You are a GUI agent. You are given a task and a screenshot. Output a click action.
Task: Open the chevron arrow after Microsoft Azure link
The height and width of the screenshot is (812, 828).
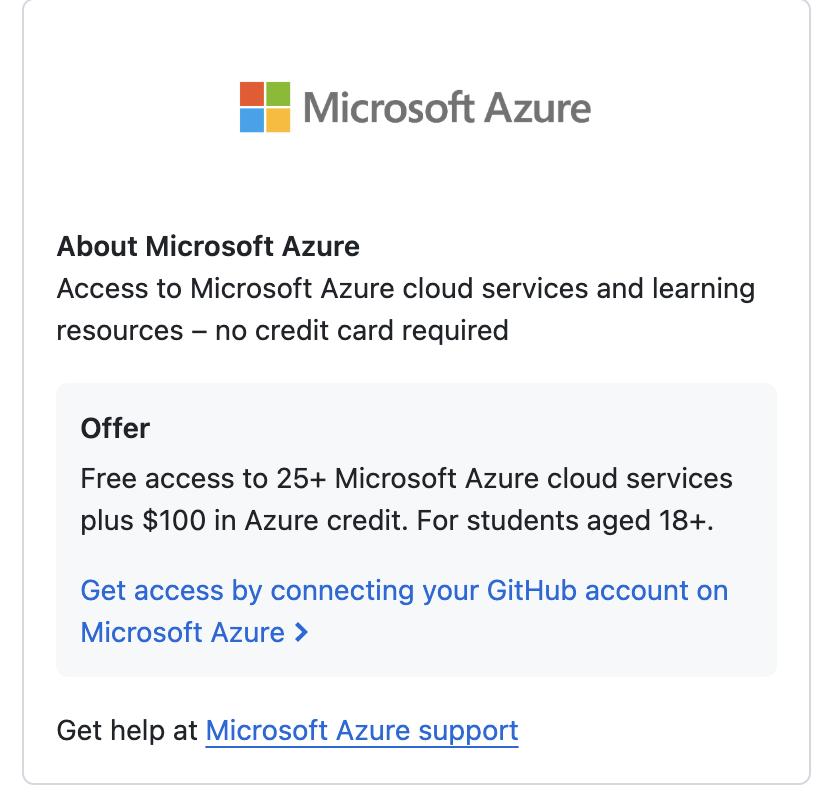301,632
